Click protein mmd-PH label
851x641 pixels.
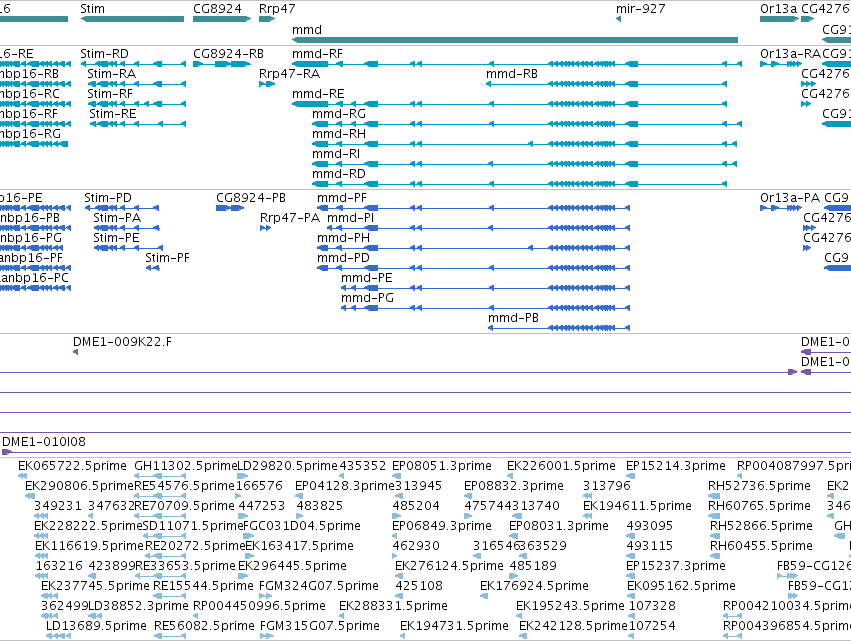(343, 238)
